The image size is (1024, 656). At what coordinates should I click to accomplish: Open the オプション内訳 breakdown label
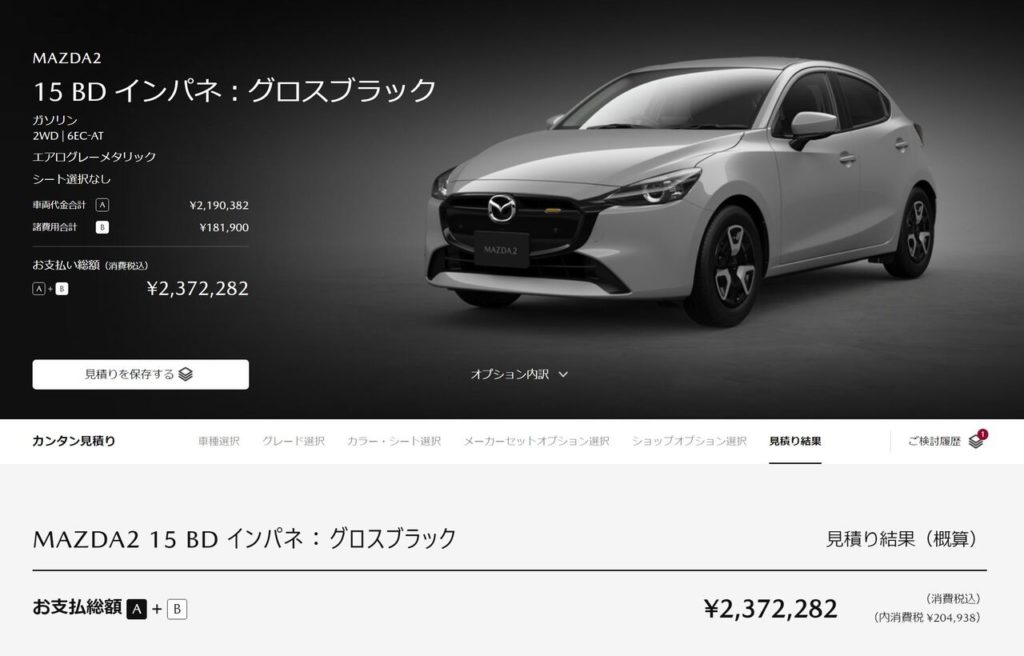pos(509,374)
